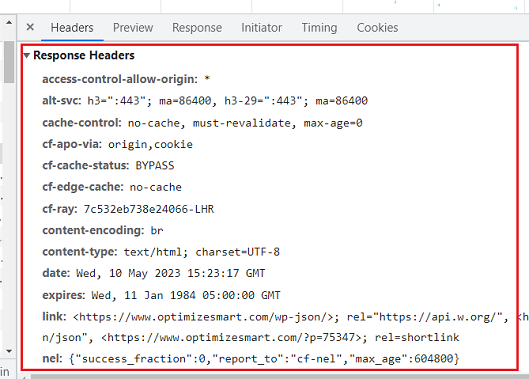Close the request details panel
This screenshot has height=379, width=529.
click(x=30, y=27)
